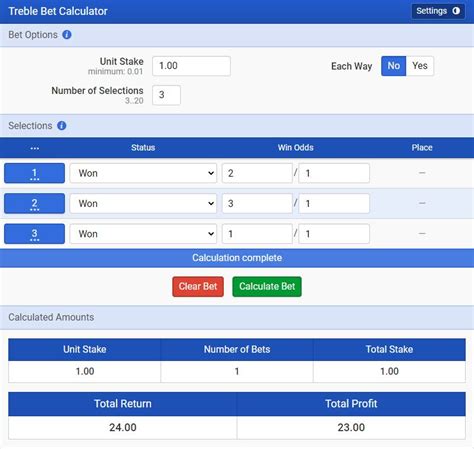Click the Calculation complete status bar

click(x=237, y=258)
